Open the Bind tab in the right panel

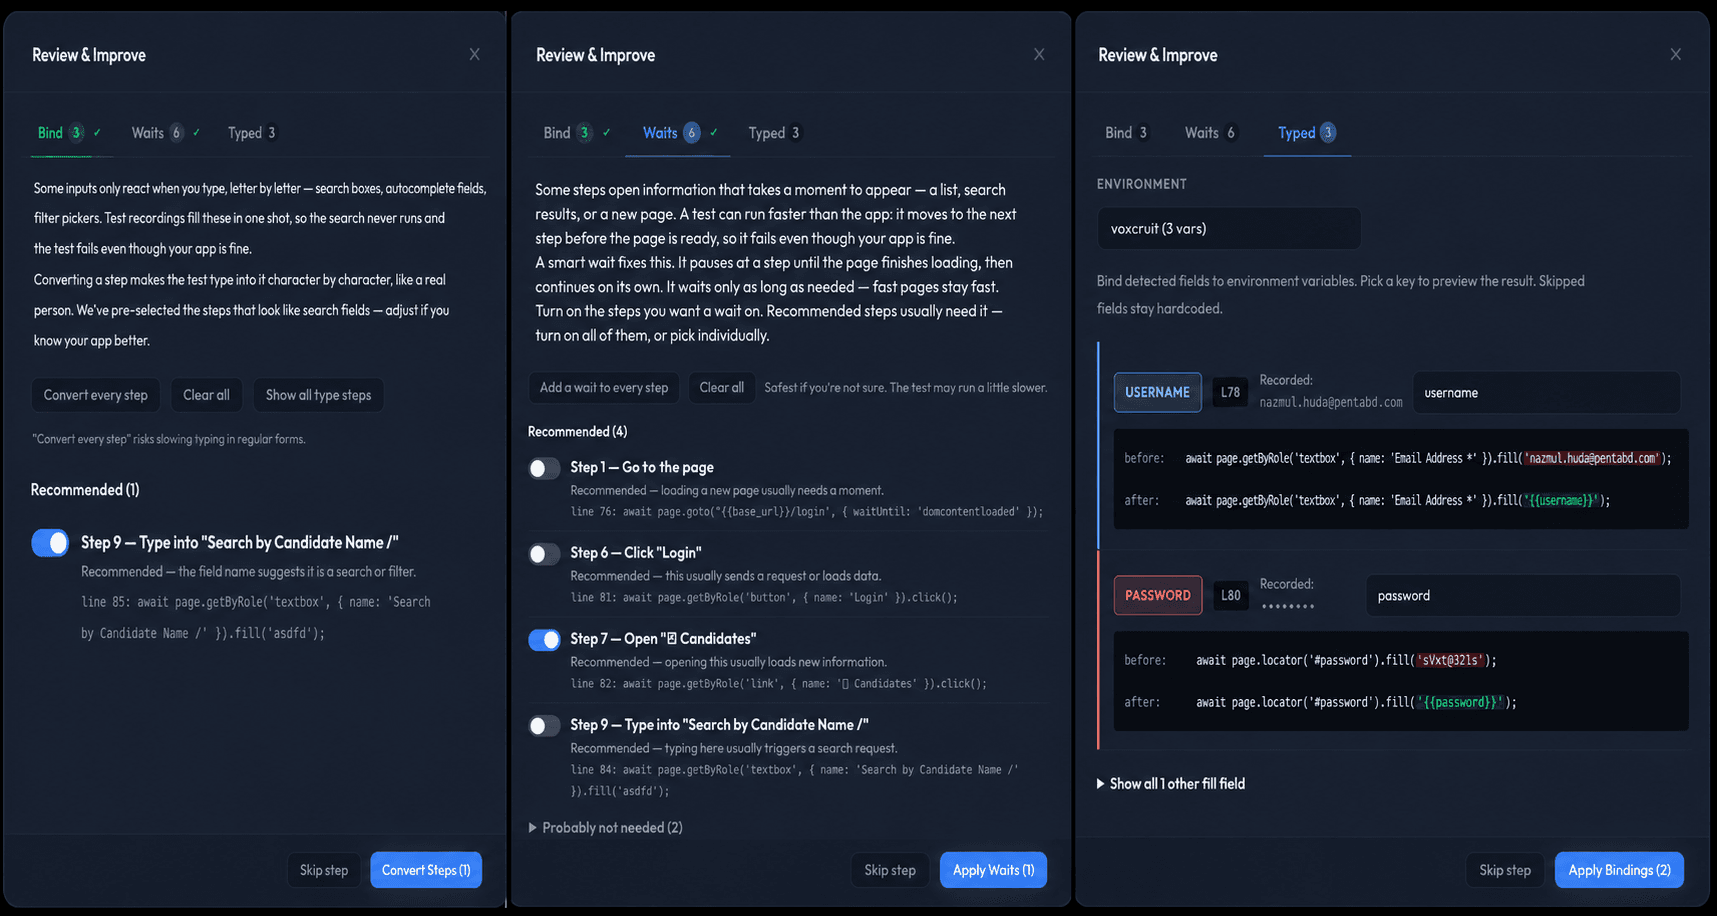1127,133
